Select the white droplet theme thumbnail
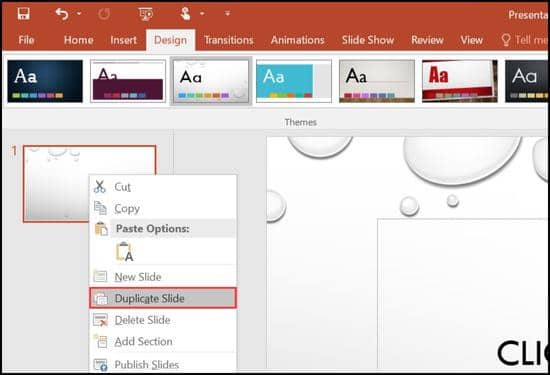Screen dimensions: 550x375 (x=211, y=81)
